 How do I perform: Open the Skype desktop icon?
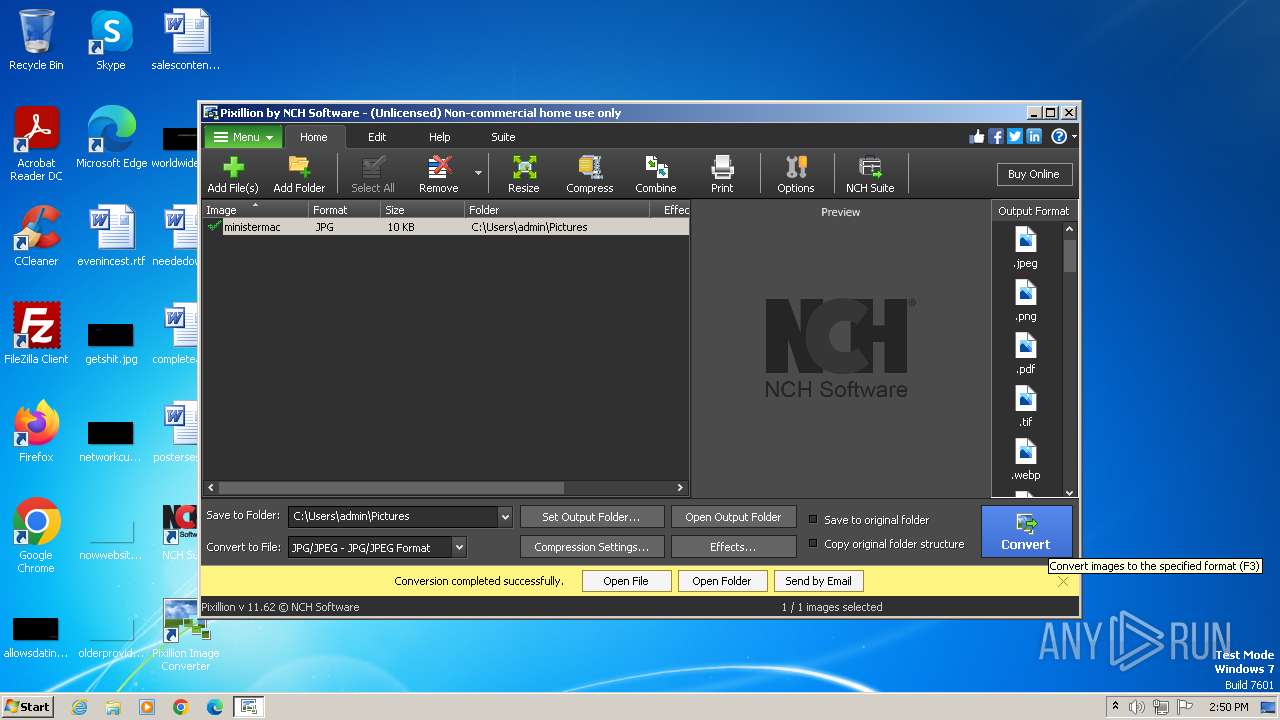click(111, 40)
